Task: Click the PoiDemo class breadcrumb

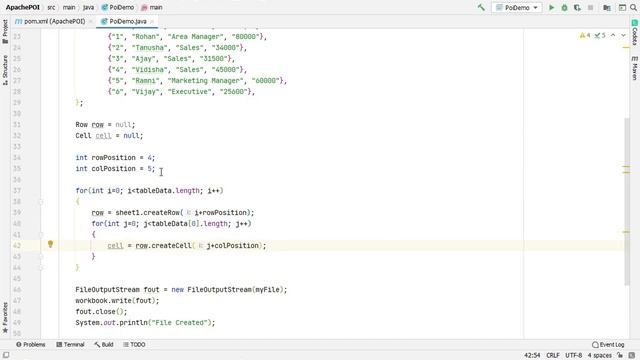Action: (118, 7)
